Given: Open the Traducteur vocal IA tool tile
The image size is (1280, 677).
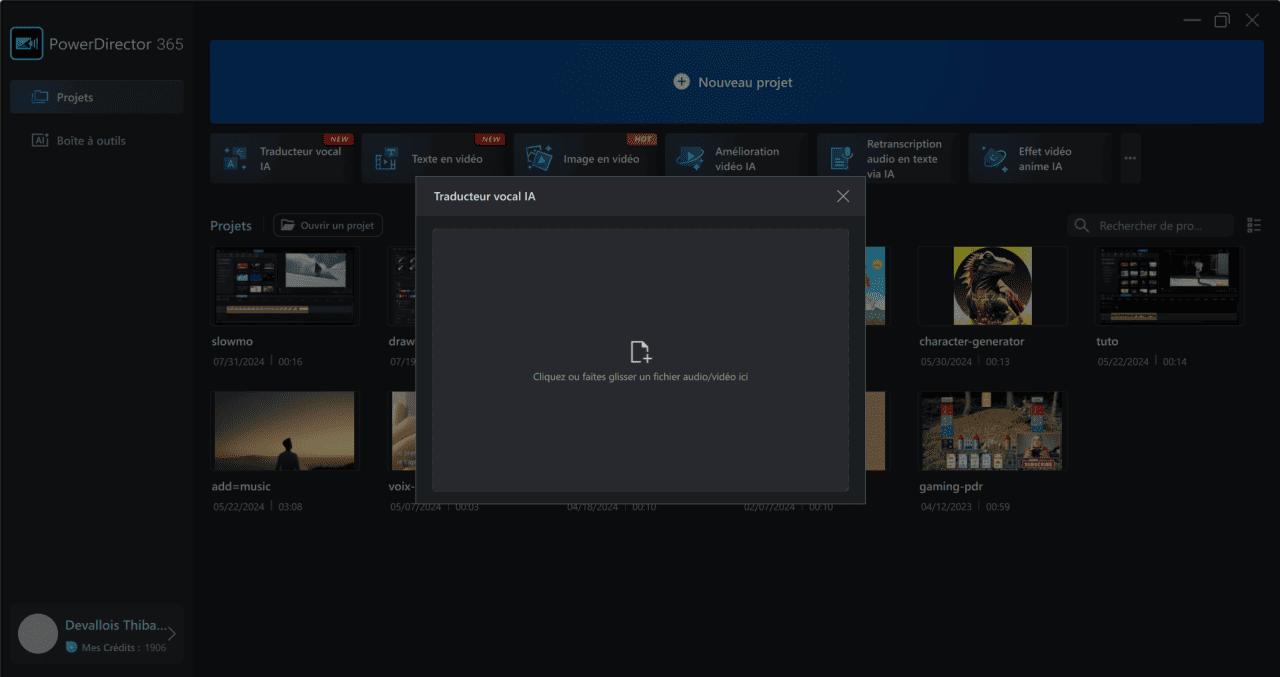Looking at the screenshot, I should 281,159.
